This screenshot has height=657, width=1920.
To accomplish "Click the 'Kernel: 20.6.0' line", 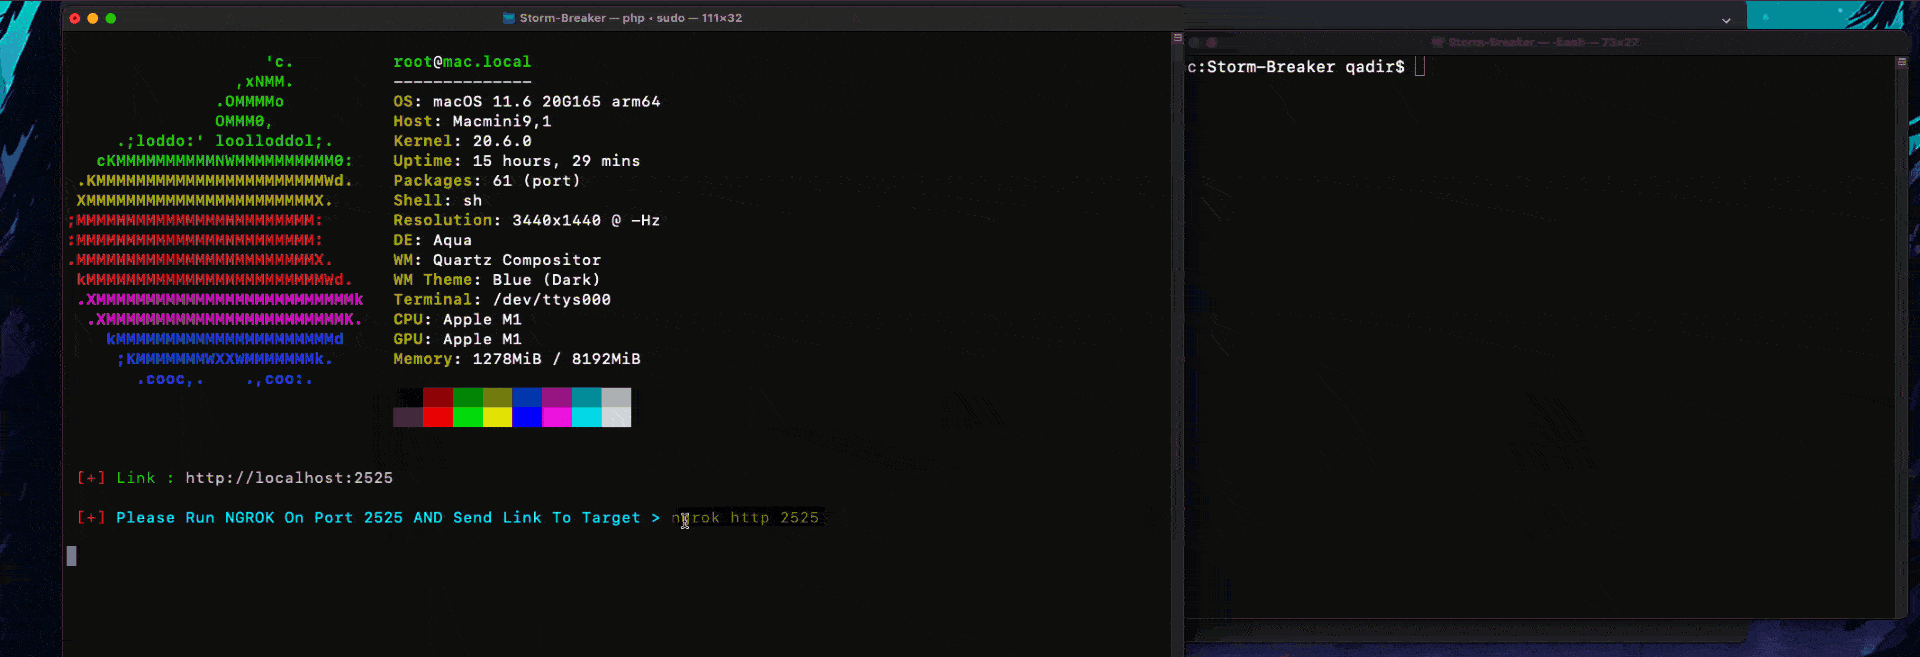I will coord(462,141).
